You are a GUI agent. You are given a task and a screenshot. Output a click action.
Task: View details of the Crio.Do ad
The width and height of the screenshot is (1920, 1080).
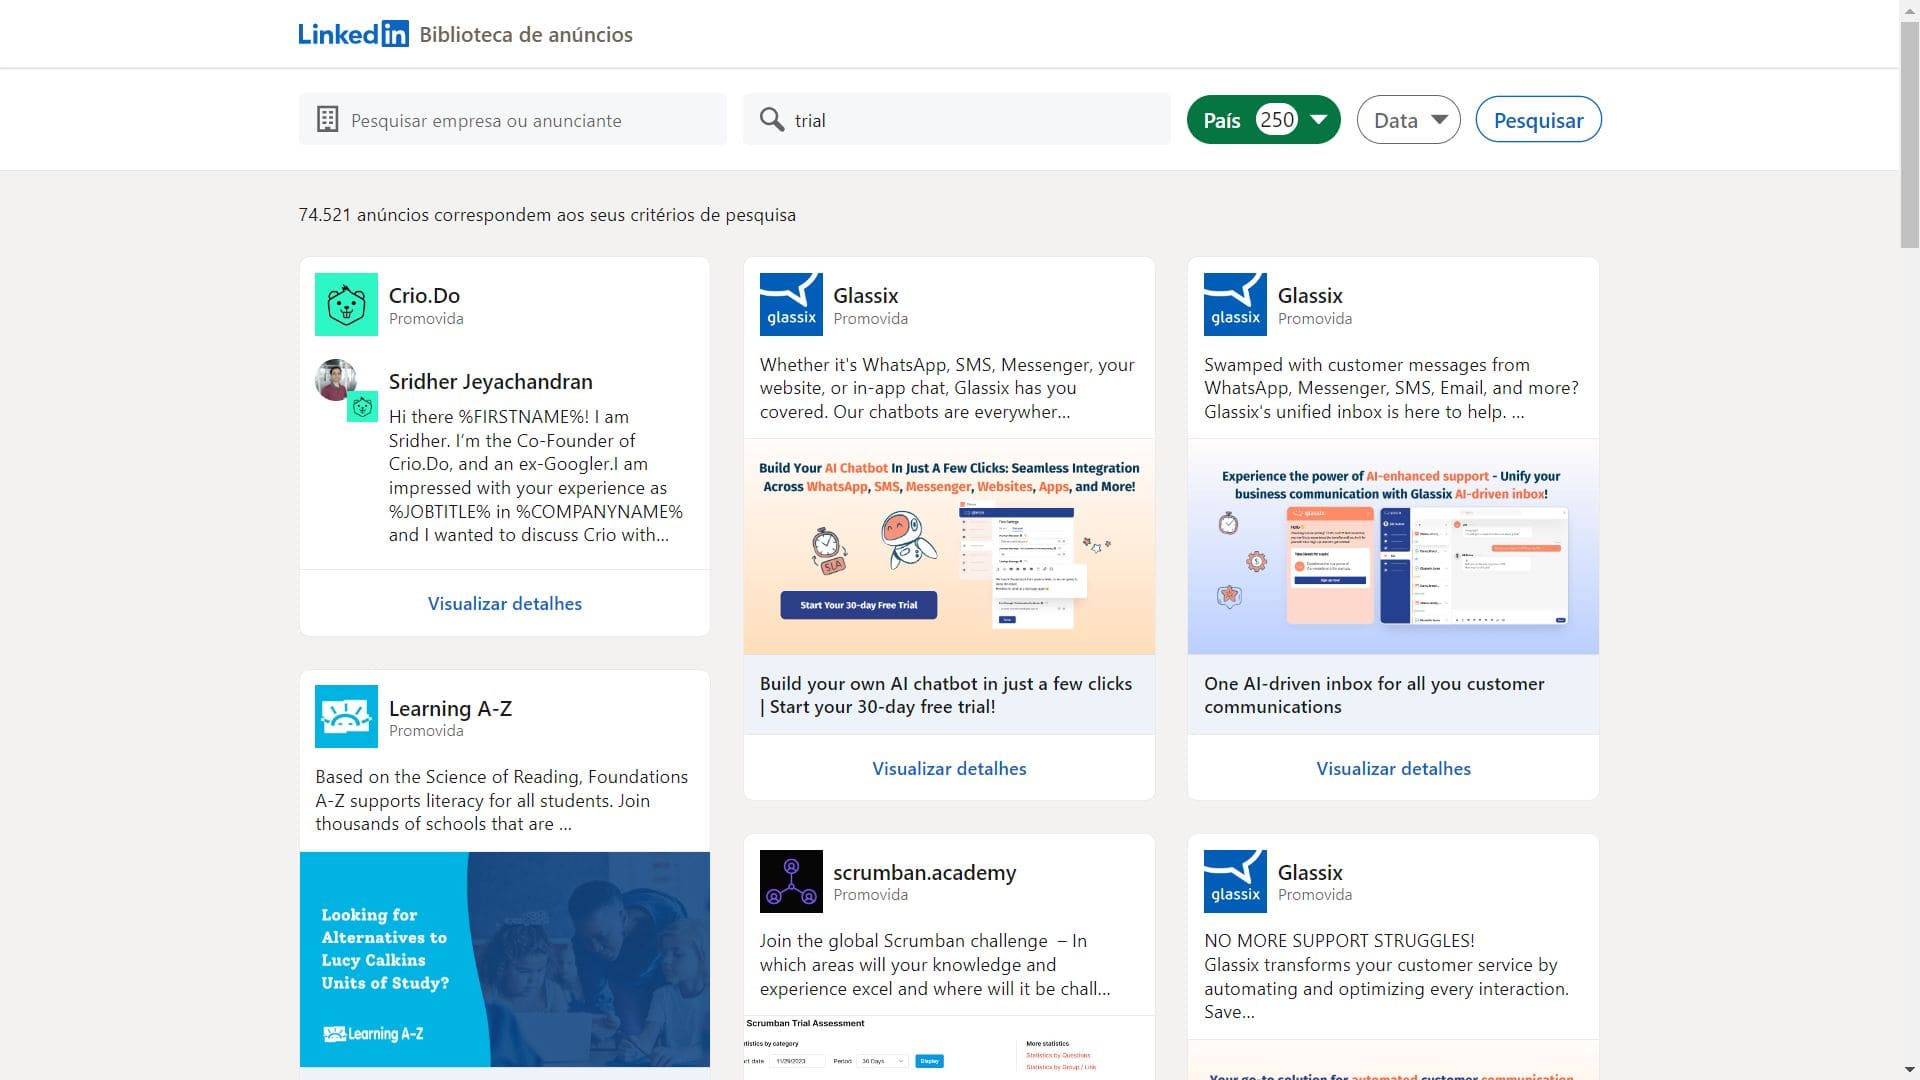pyautogui.click(x=504, y=603)
